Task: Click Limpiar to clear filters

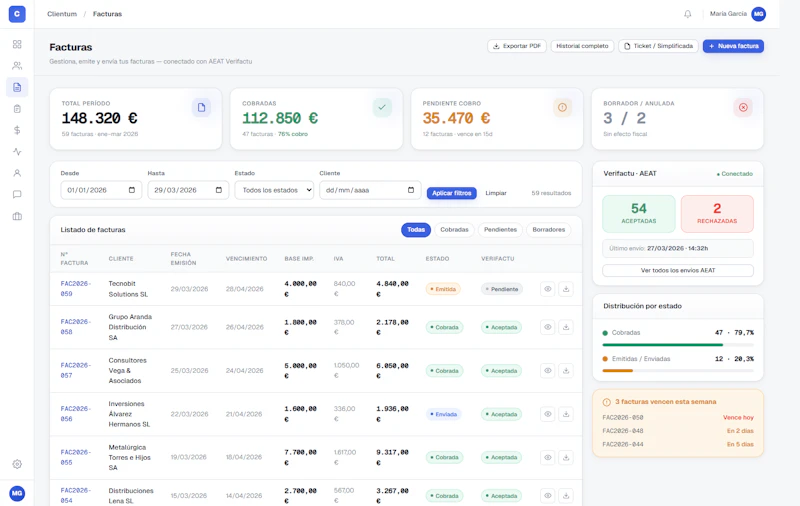Action: tap(496, 193)
